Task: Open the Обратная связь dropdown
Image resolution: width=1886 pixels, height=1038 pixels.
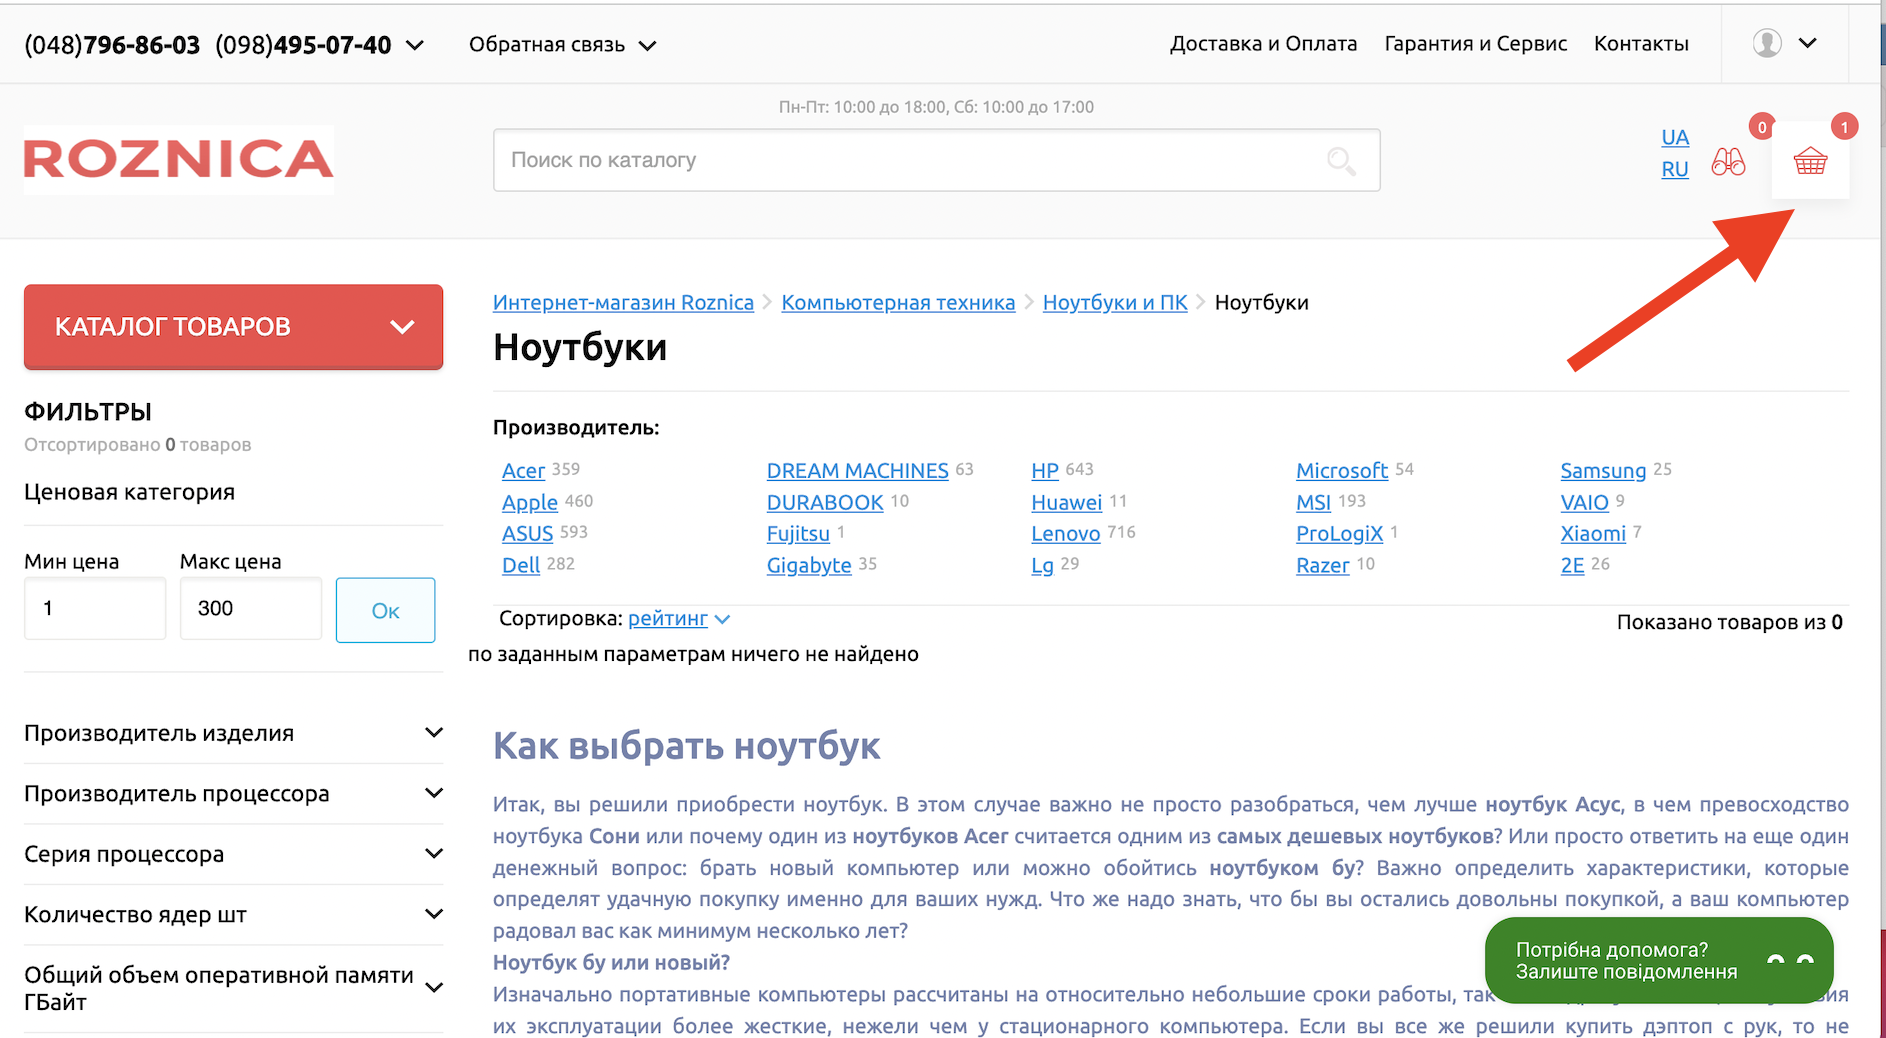Action: coord(562,45)
